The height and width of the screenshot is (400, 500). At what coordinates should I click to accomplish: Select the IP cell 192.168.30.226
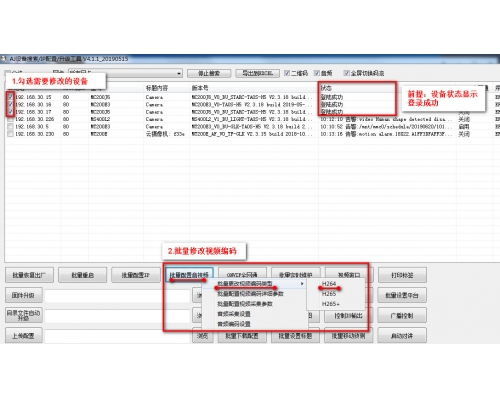point(34,119)
